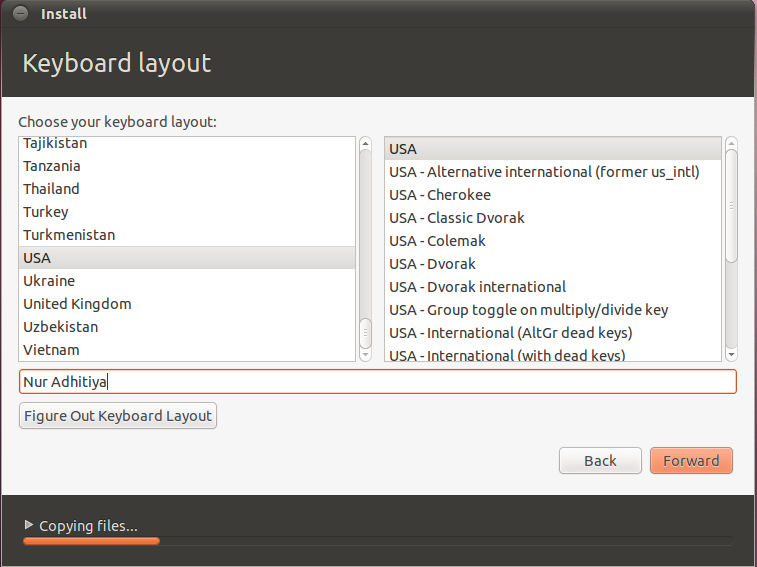Click country list scrollbar up arrow

click(x=365, y=143)
